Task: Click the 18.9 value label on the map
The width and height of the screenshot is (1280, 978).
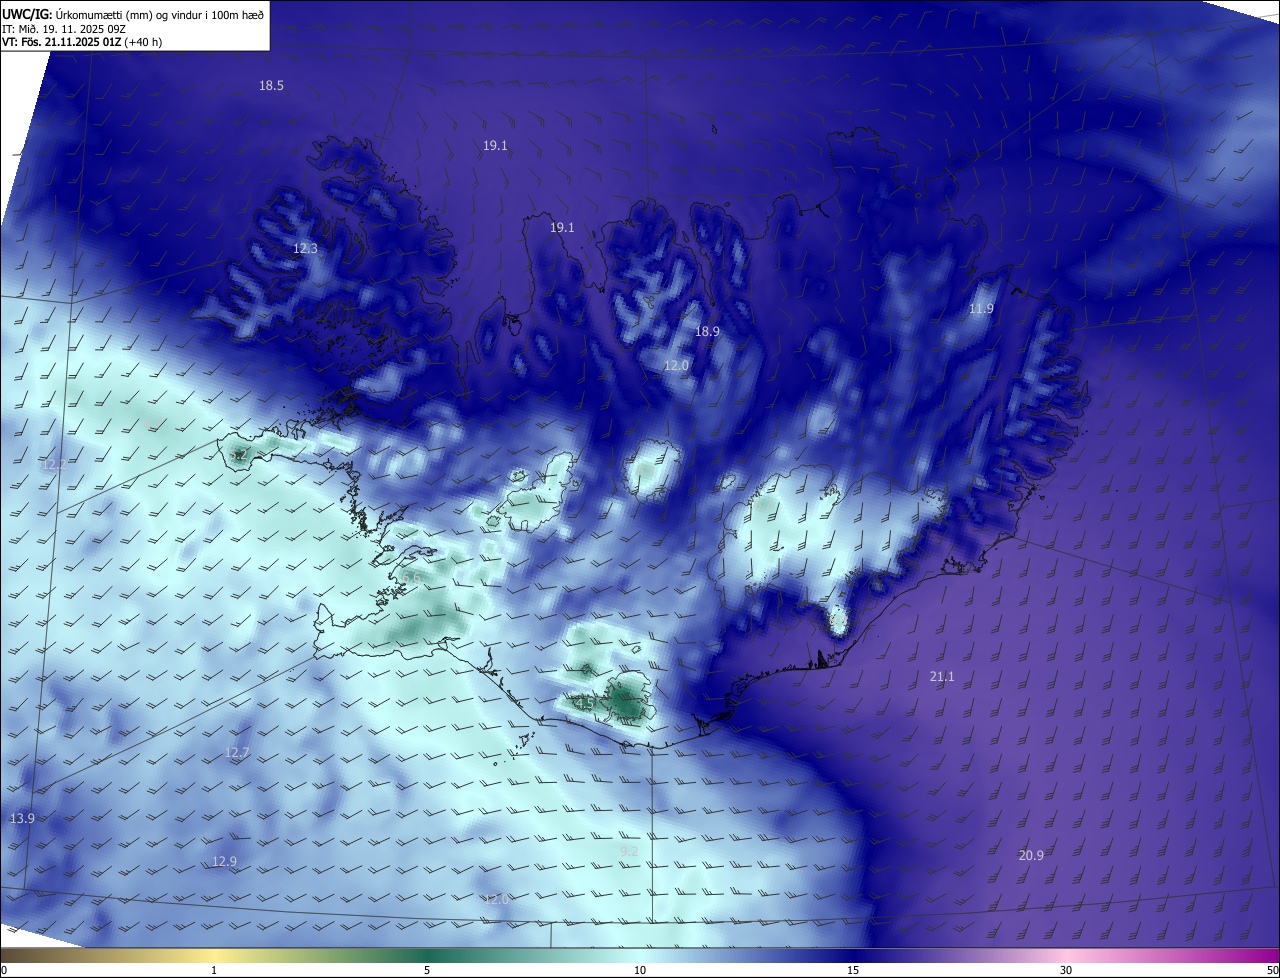Action: (707, 331)
